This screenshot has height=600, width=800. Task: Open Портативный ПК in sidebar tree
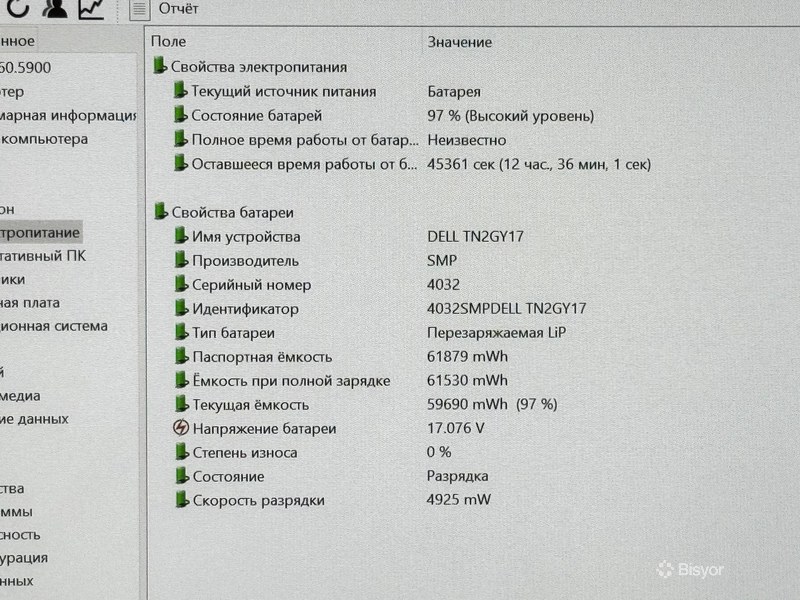pyautogui.click(x=42, y=256)
